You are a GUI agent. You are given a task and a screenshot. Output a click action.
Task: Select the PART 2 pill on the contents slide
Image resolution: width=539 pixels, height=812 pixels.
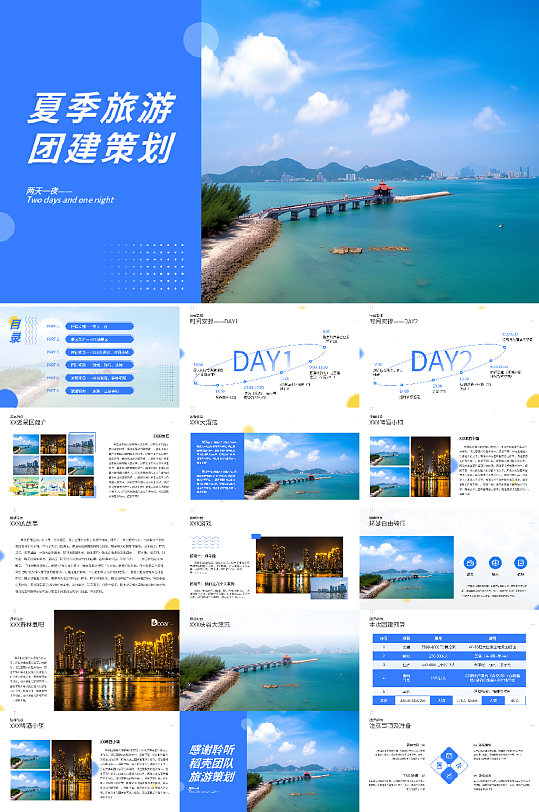[x=99, y=339]
